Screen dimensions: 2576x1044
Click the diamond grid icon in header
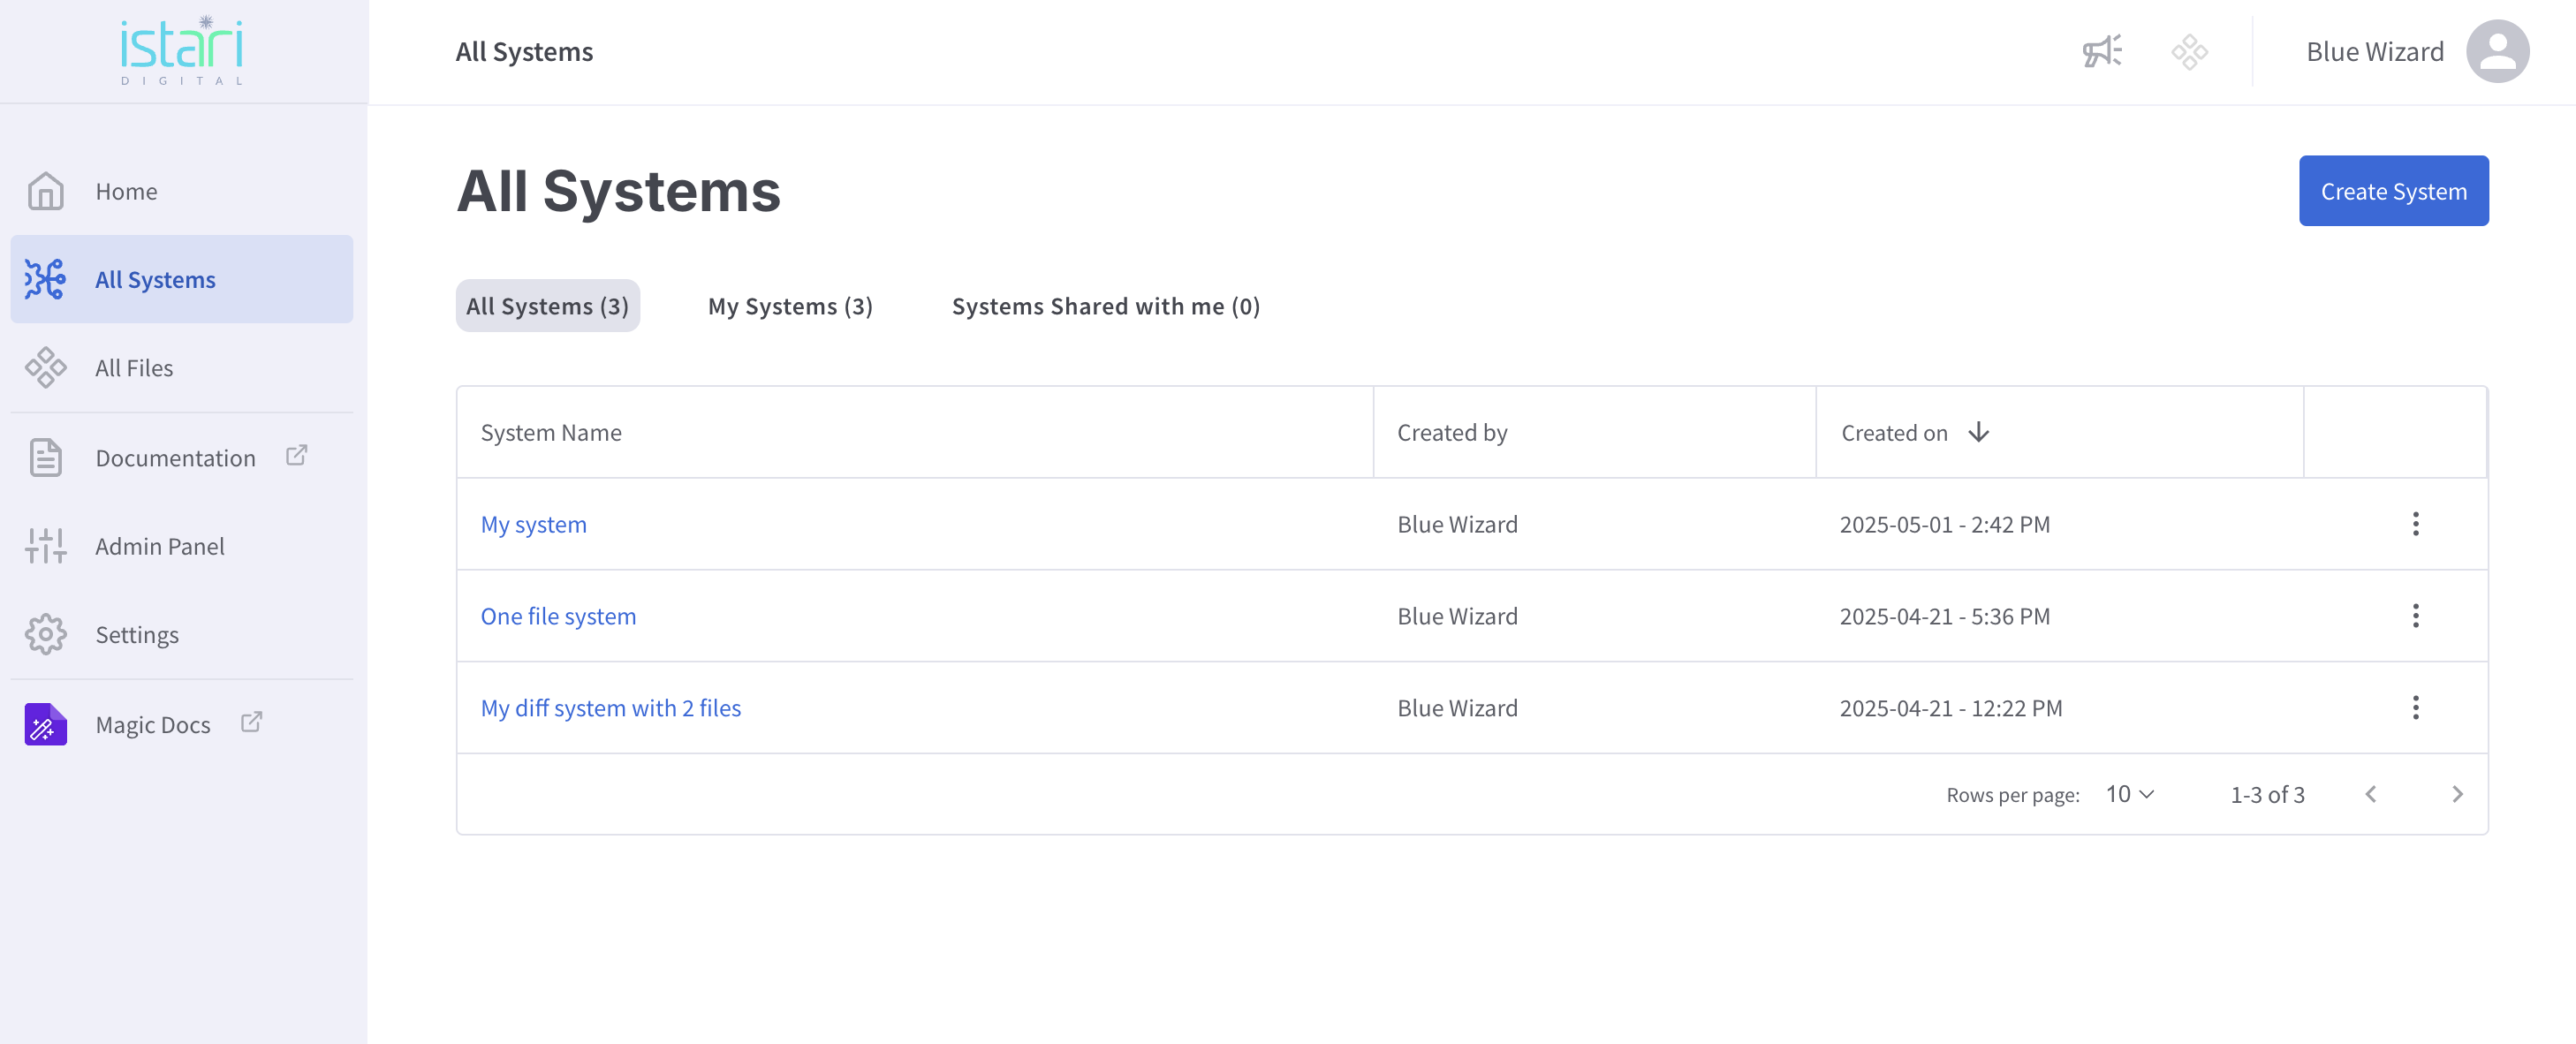pyautogui.click(x=2189, y=51)
